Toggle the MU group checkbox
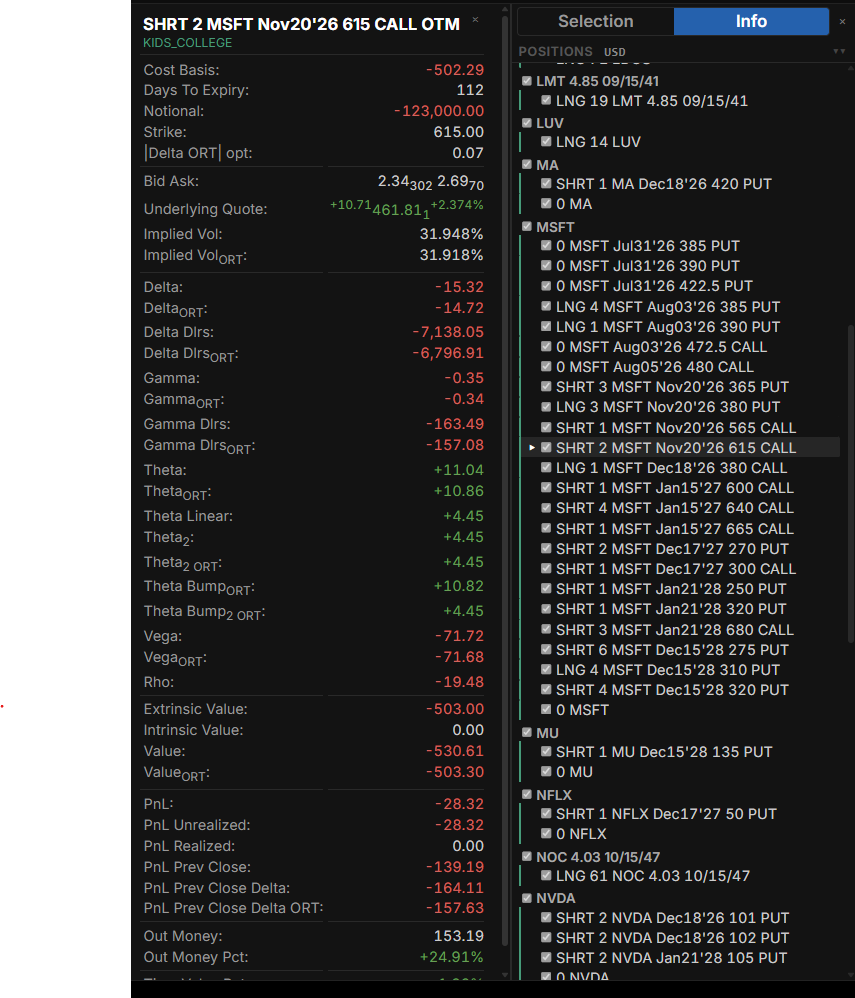Screen dimensions: 855x998 point(526,732)
